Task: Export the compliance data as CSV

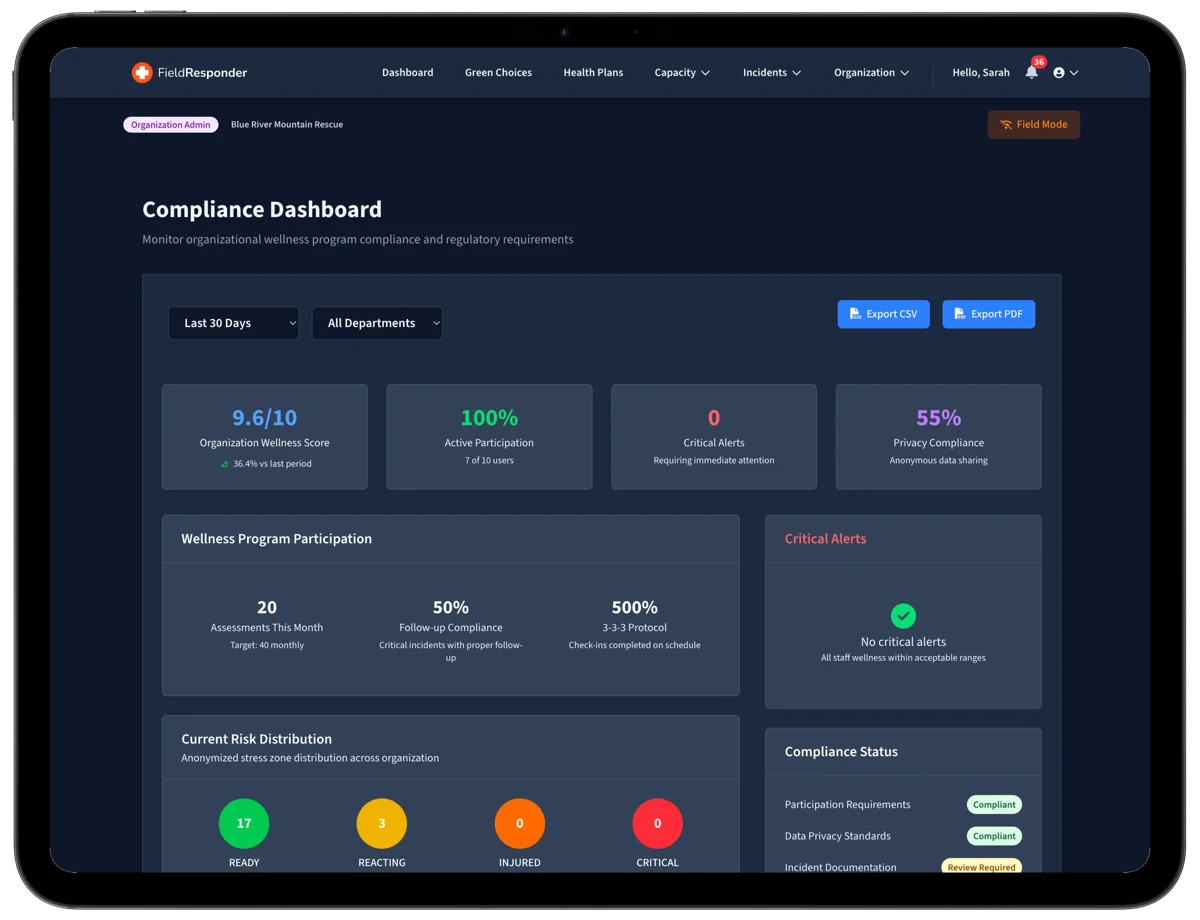Action: (x=883, y=313)
